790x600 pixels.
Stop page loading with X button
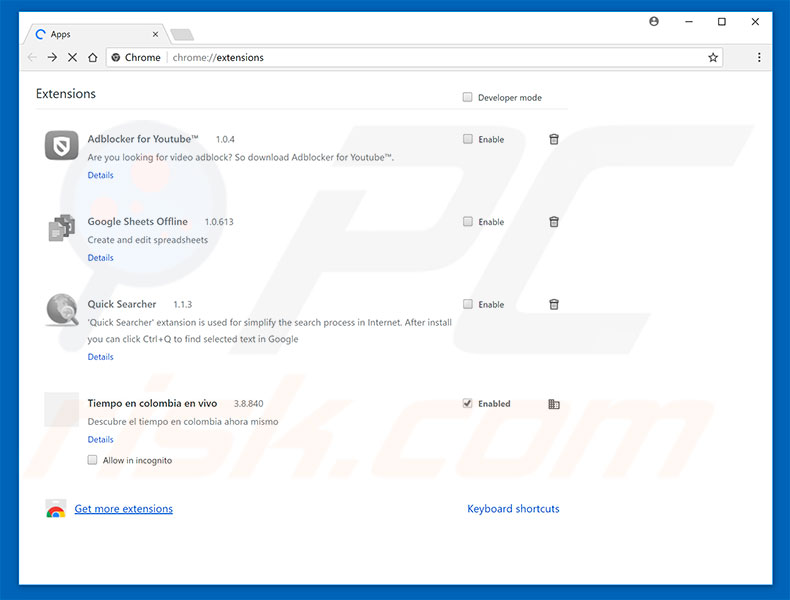[73, 57]
